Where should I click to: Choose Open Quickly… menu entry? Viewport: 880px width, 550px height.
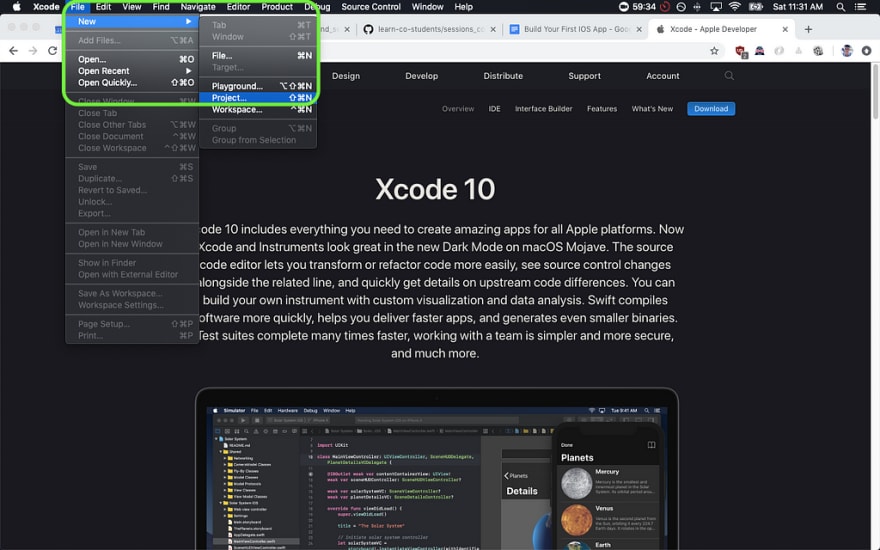[132, 82]
